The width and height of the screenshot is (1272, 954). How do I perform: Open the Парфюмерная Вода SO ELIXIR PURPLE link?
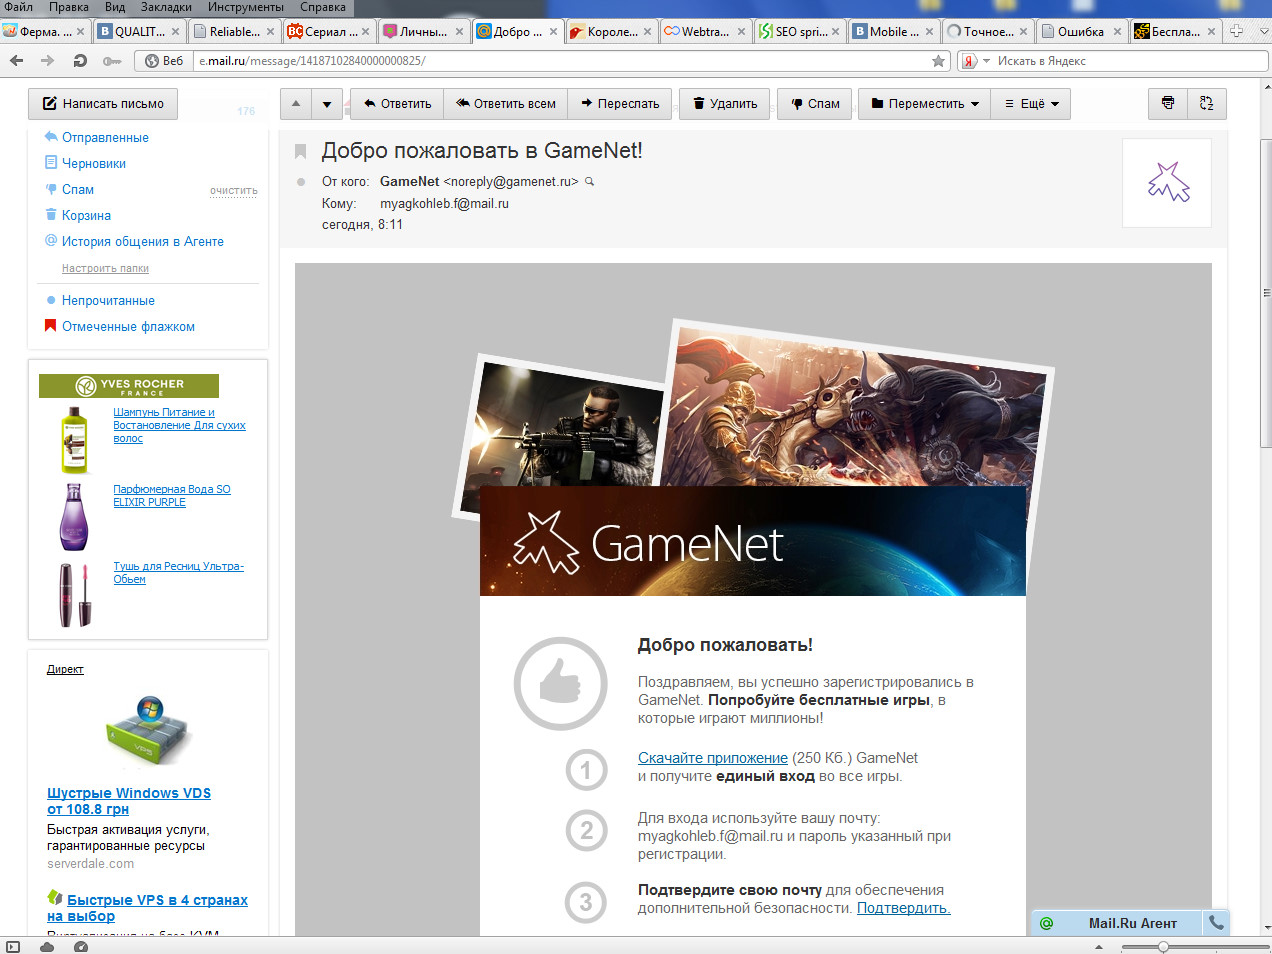pyautogui.click(x=171, y=496)
